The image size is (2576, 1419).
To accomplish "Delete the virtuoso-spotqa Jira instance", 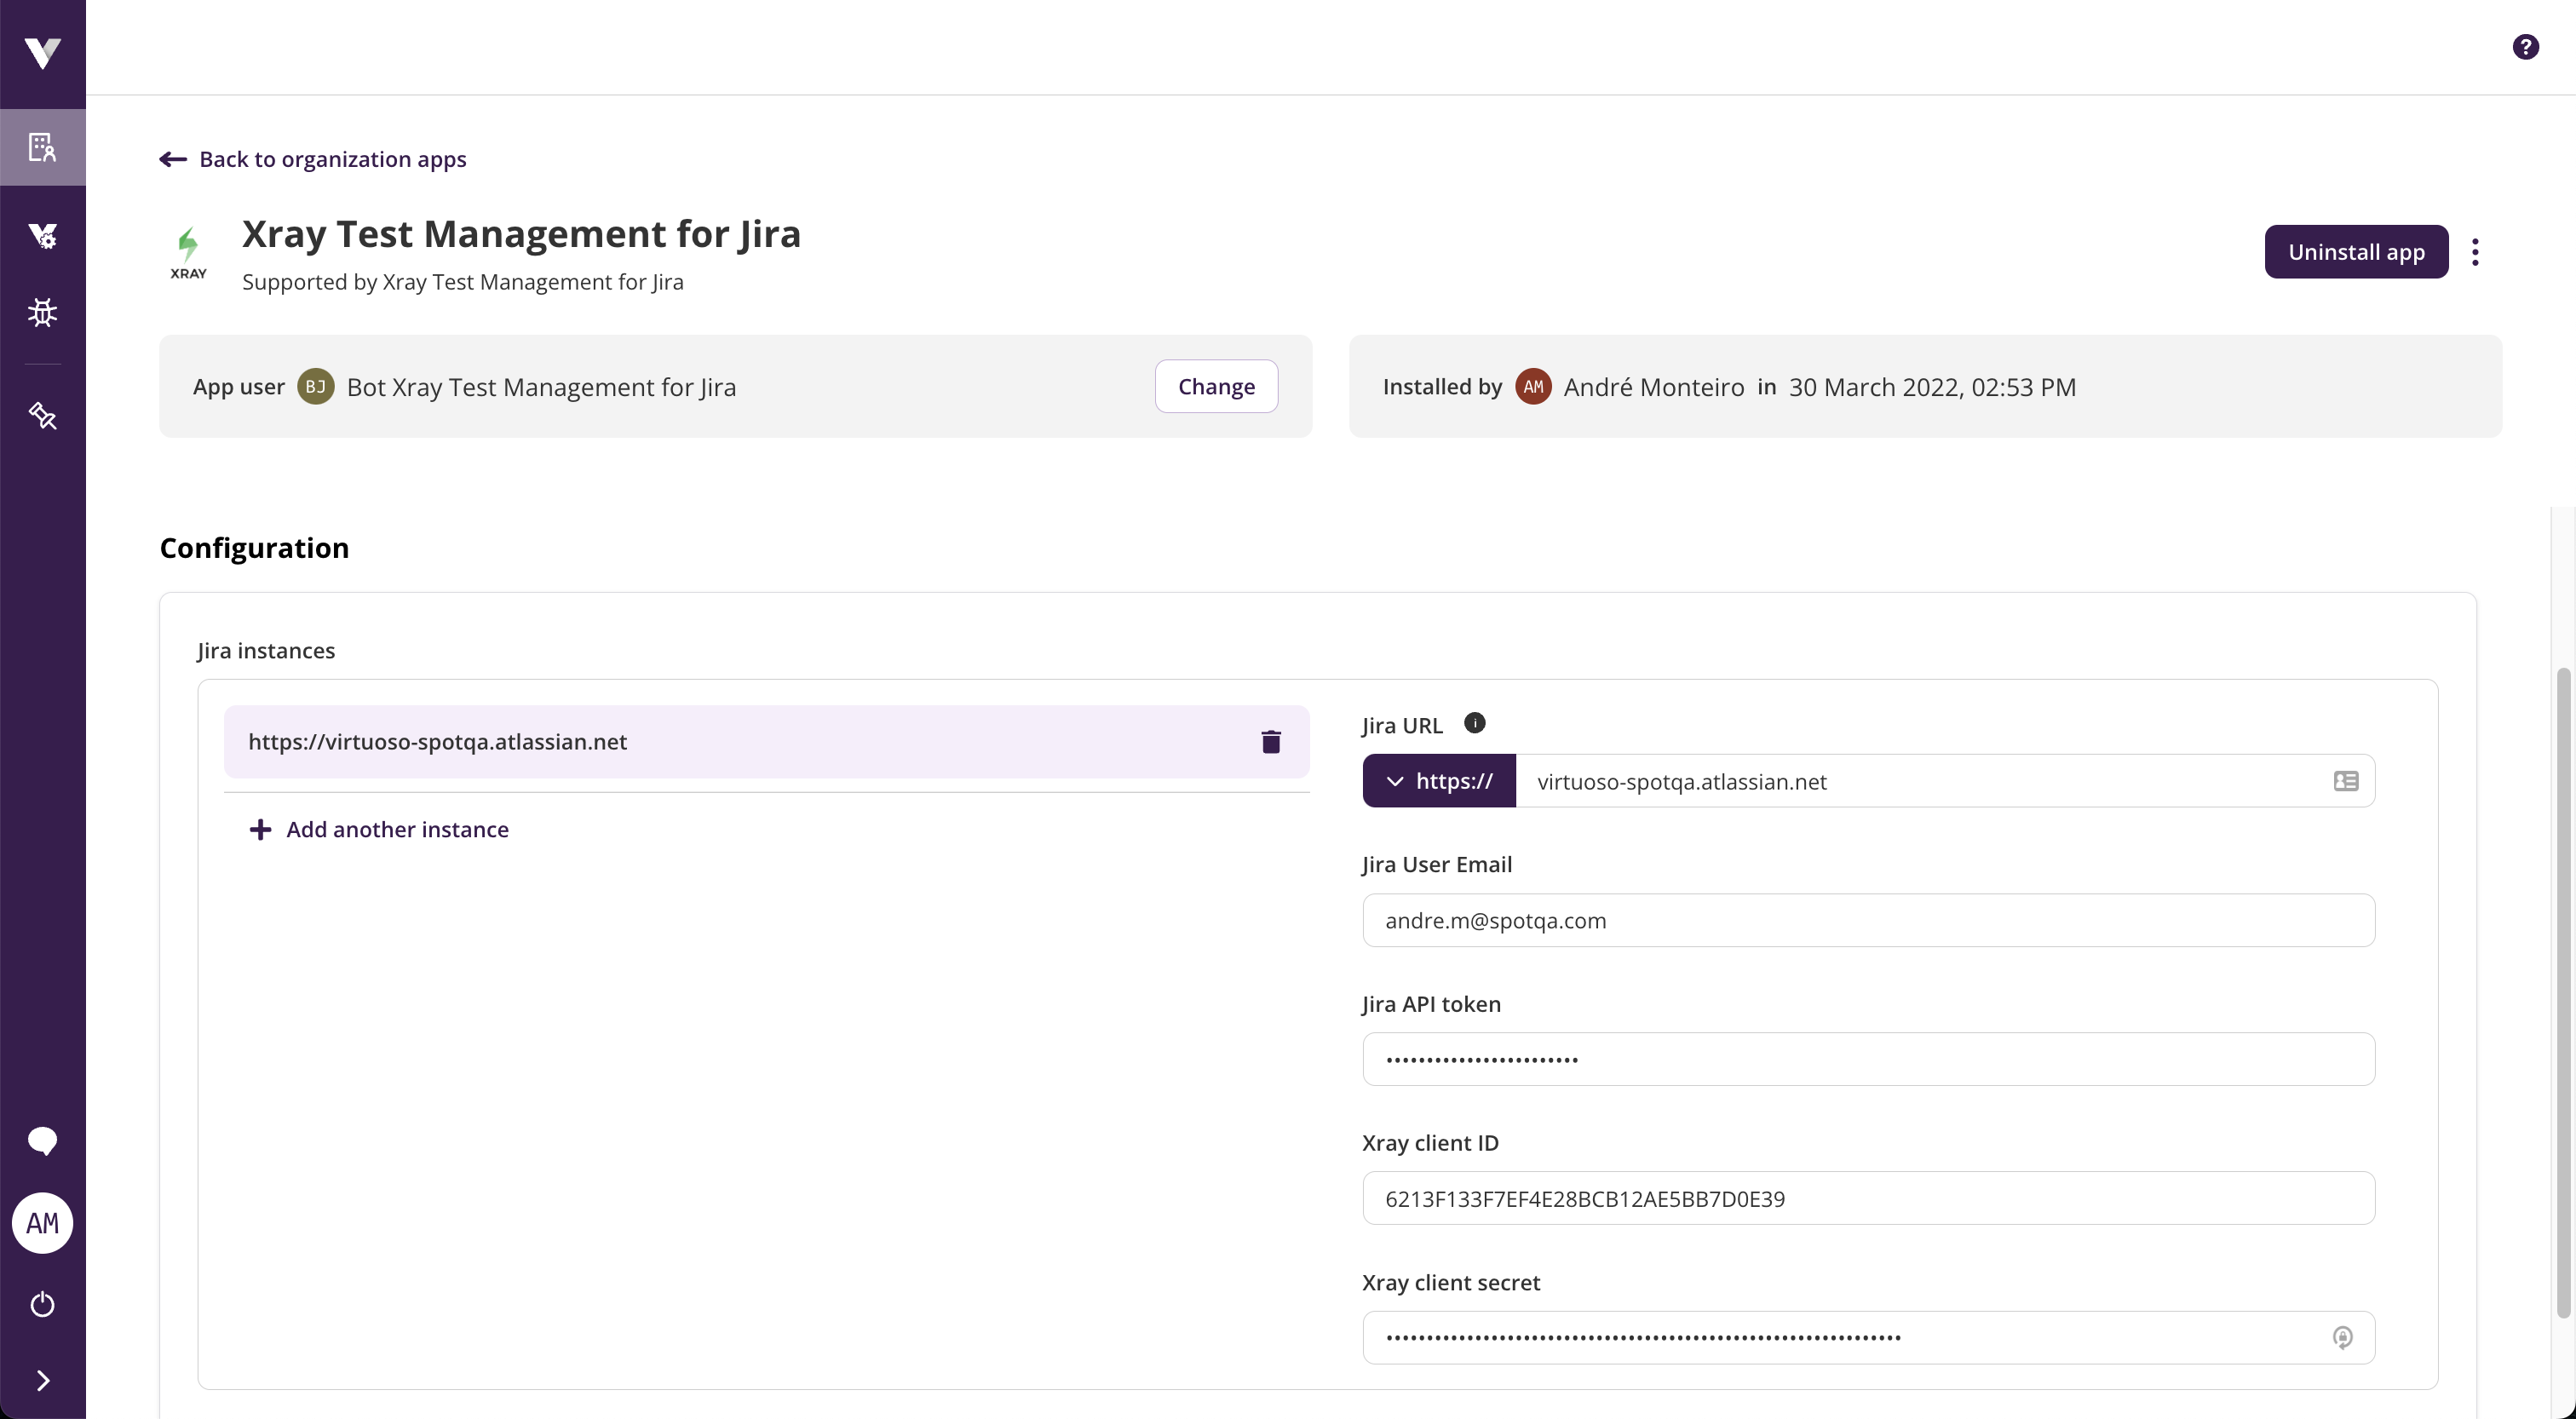I will [1271, 742].
